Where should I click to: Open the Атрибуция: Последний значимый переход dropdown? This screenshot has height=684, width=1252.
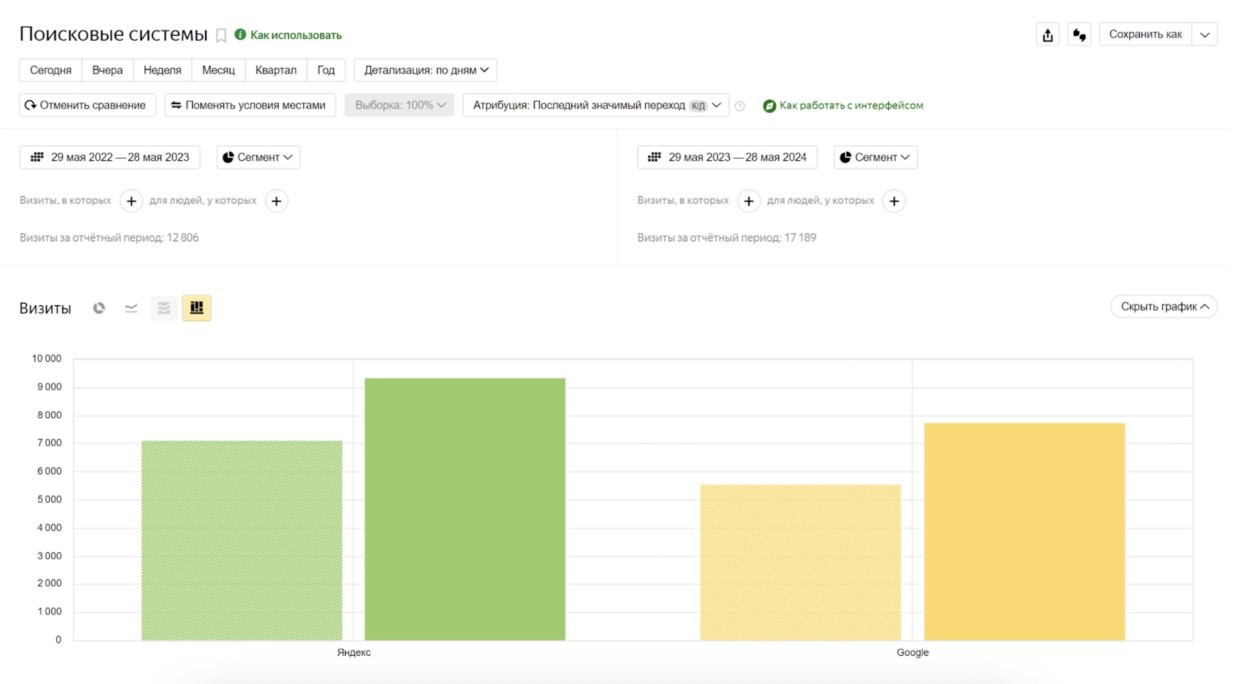point(596,105)
